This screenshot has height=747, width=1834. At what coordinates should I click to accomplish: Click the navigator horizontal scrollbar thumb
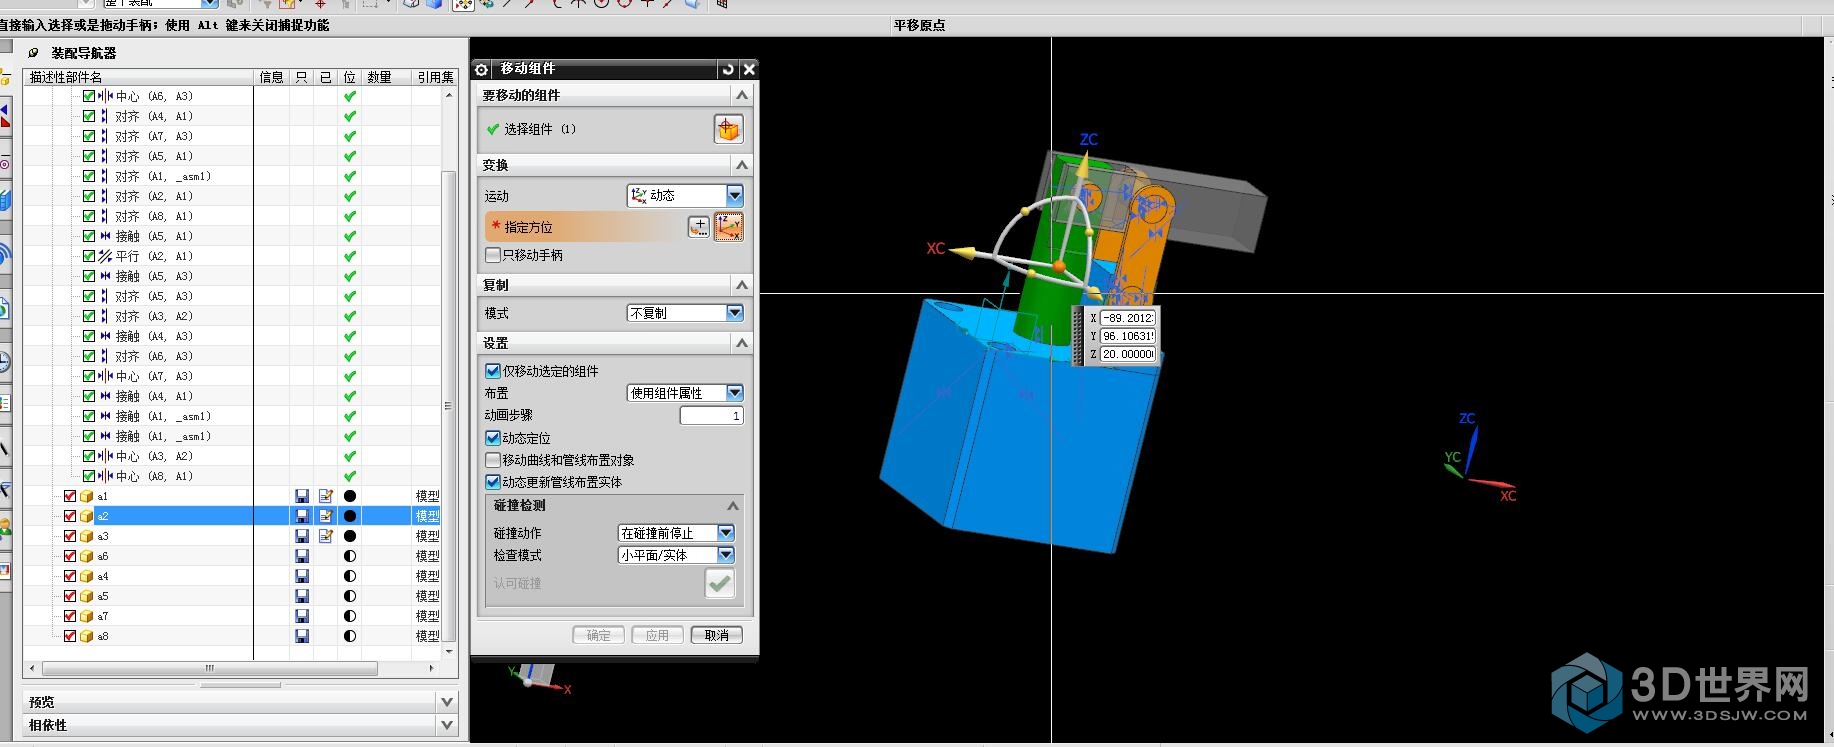click(210, 668)
